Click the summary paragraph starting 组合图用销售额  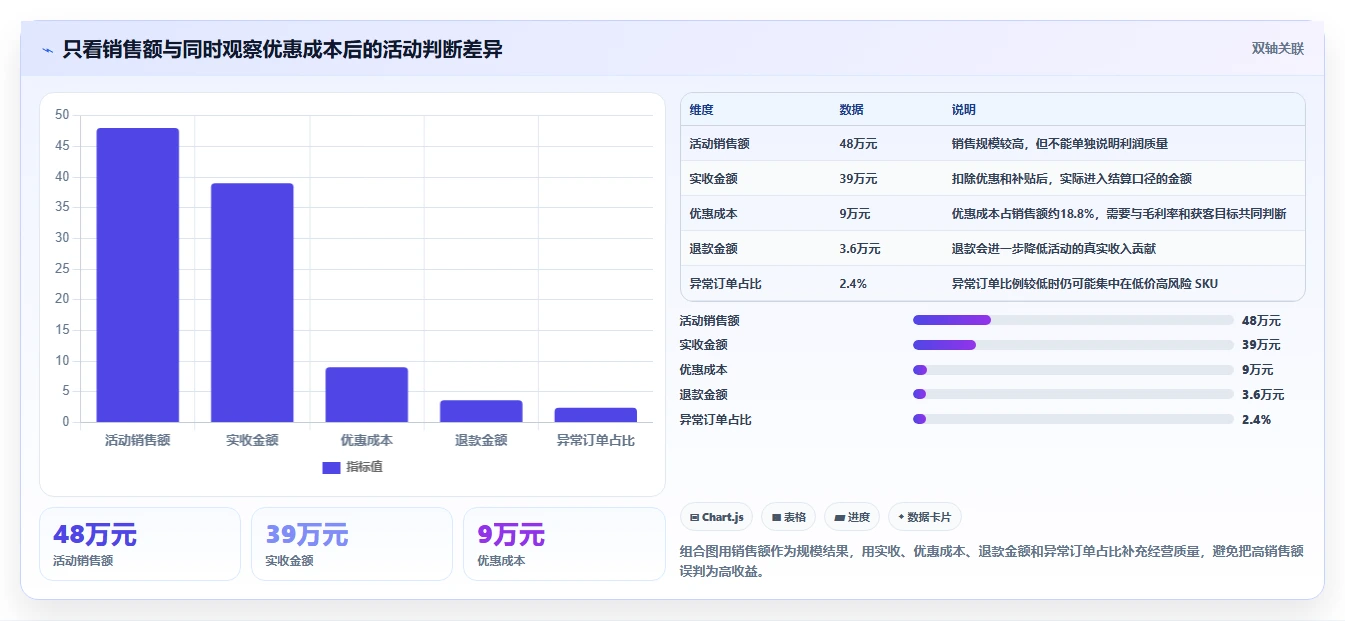pos(992,562)
